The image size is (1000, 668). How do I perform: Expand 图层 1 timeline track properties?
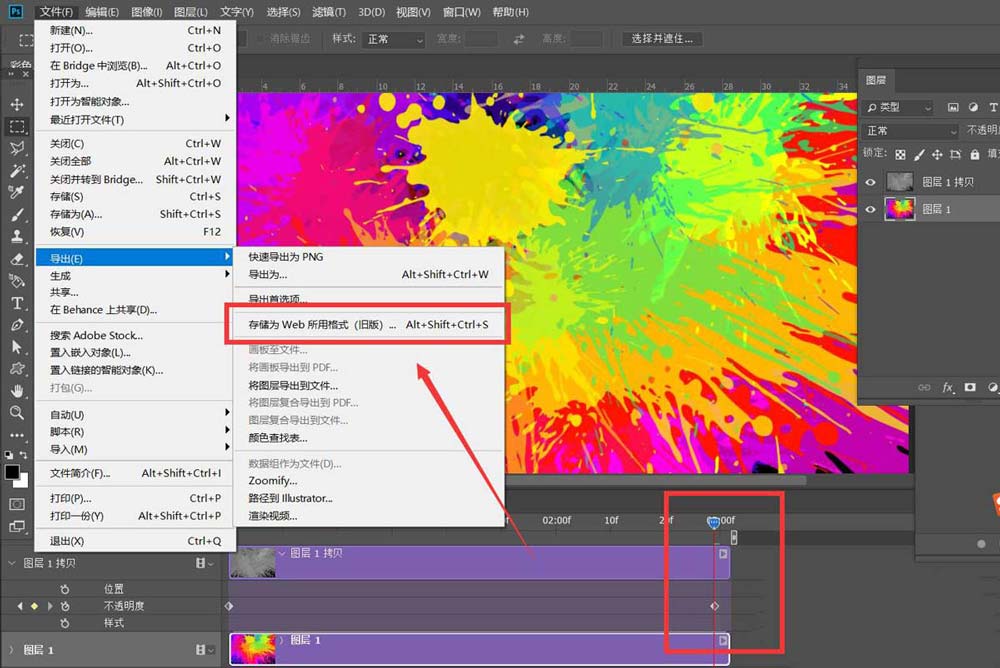(x=11, y=650)
